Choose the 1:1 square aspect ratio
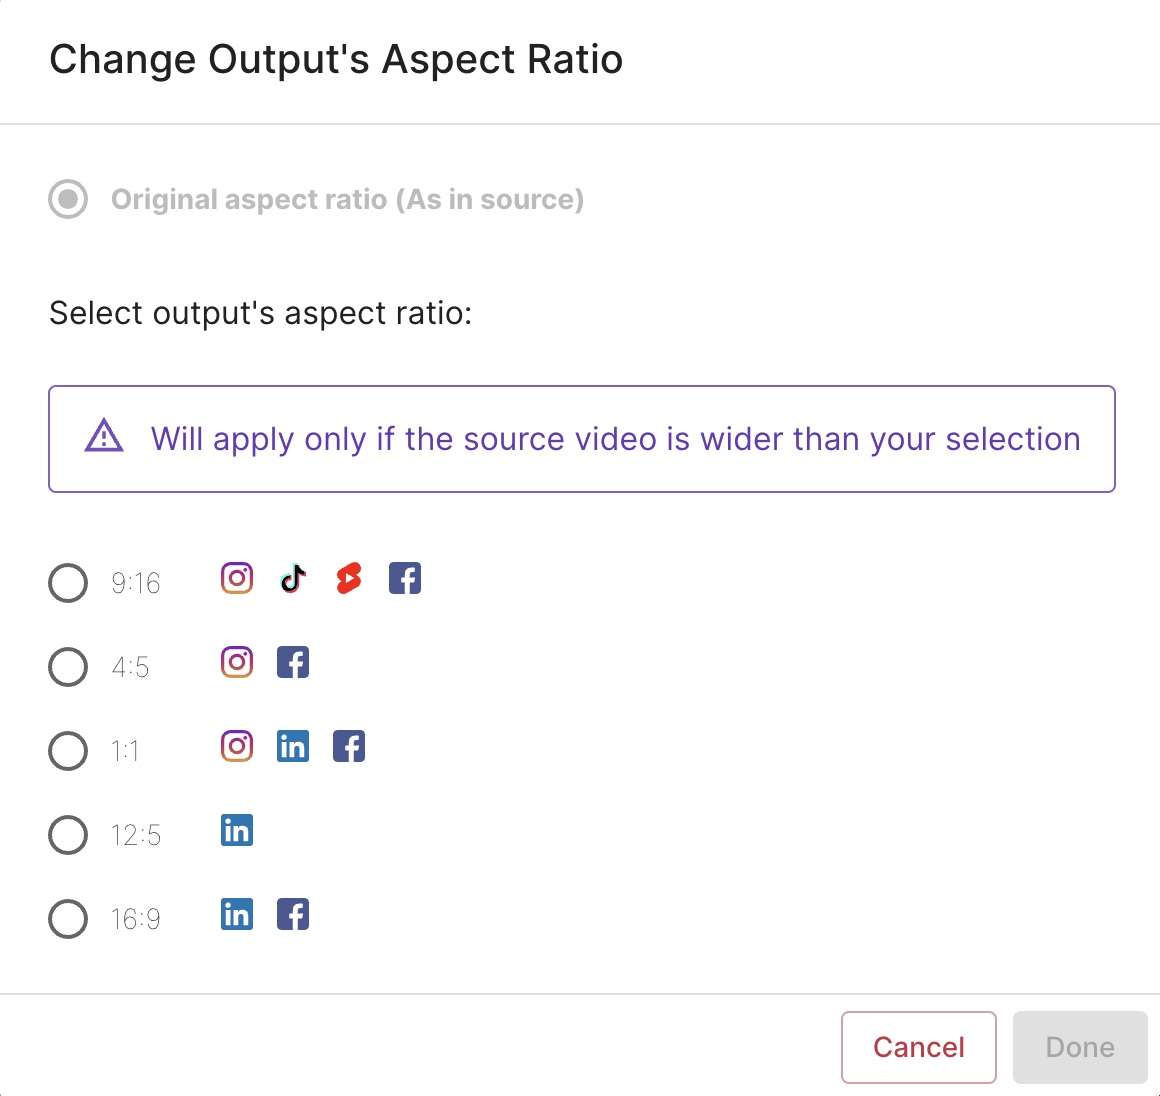 click(x=68, y=751)
